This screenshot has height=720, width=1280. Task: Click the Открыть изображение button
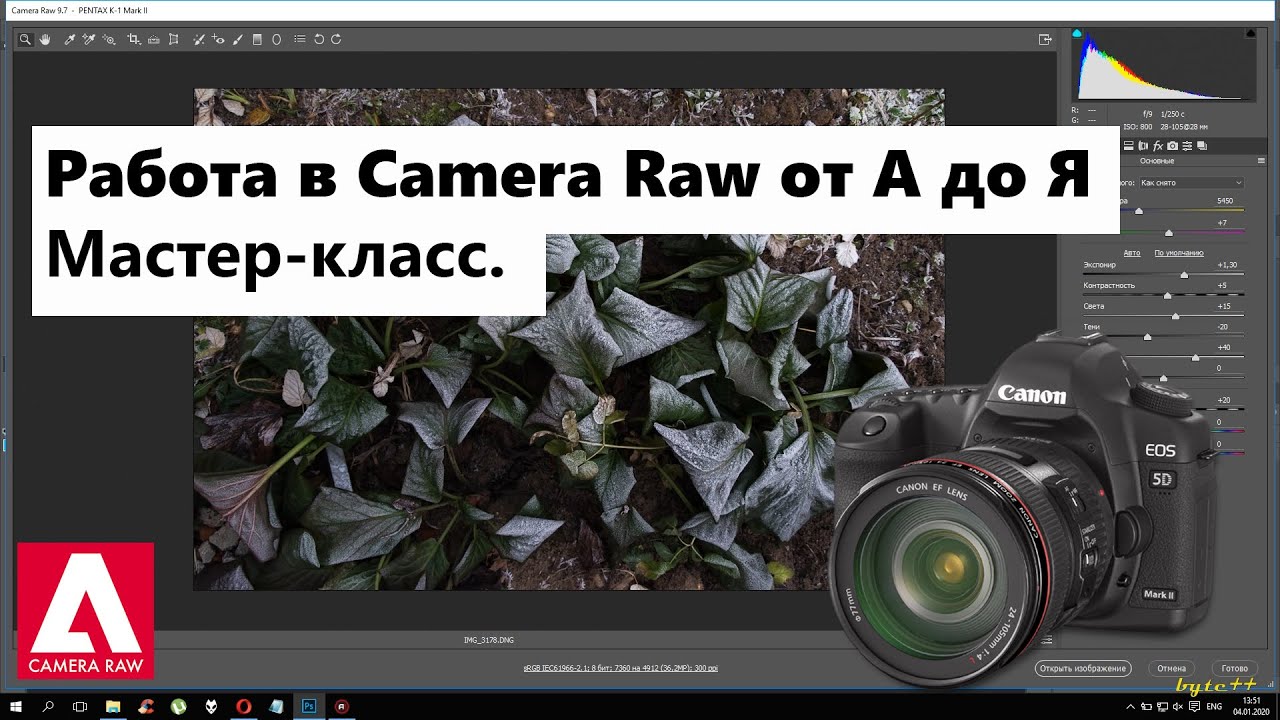click(1082, 668)
